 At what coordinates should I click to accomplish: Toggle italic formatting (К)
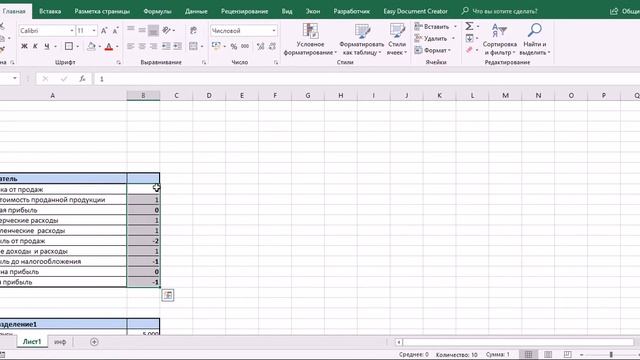tap(35, 47)
